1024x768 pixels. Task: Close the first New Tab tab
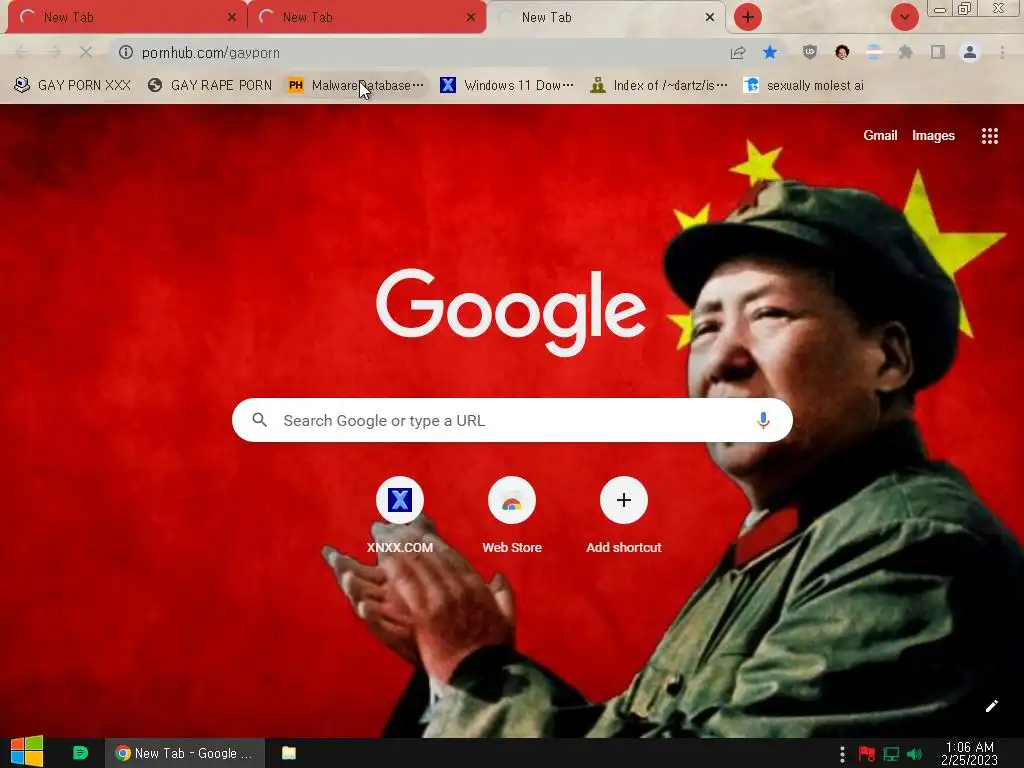[231, 18]
